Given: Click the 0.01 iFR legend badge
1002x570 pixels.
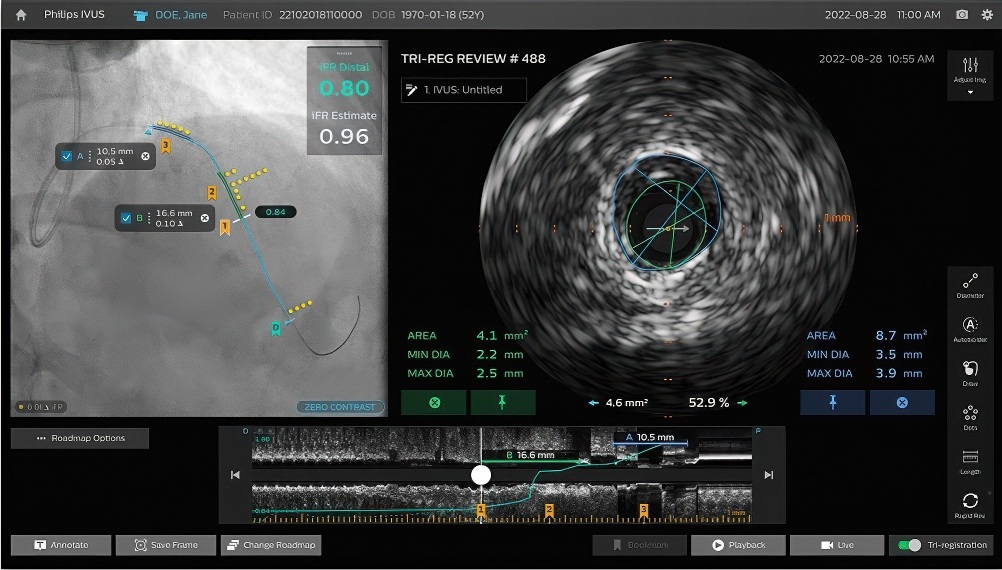Looking at the screenshot, I should [41, 407].
